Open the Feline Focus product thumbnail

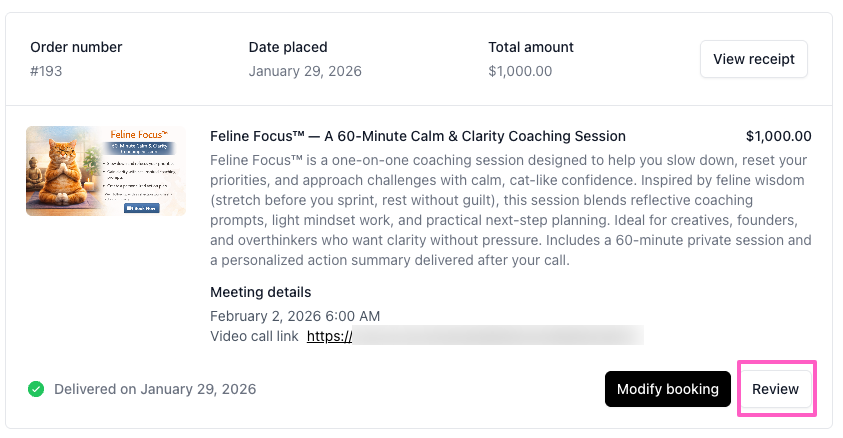(x=105, y=170)
